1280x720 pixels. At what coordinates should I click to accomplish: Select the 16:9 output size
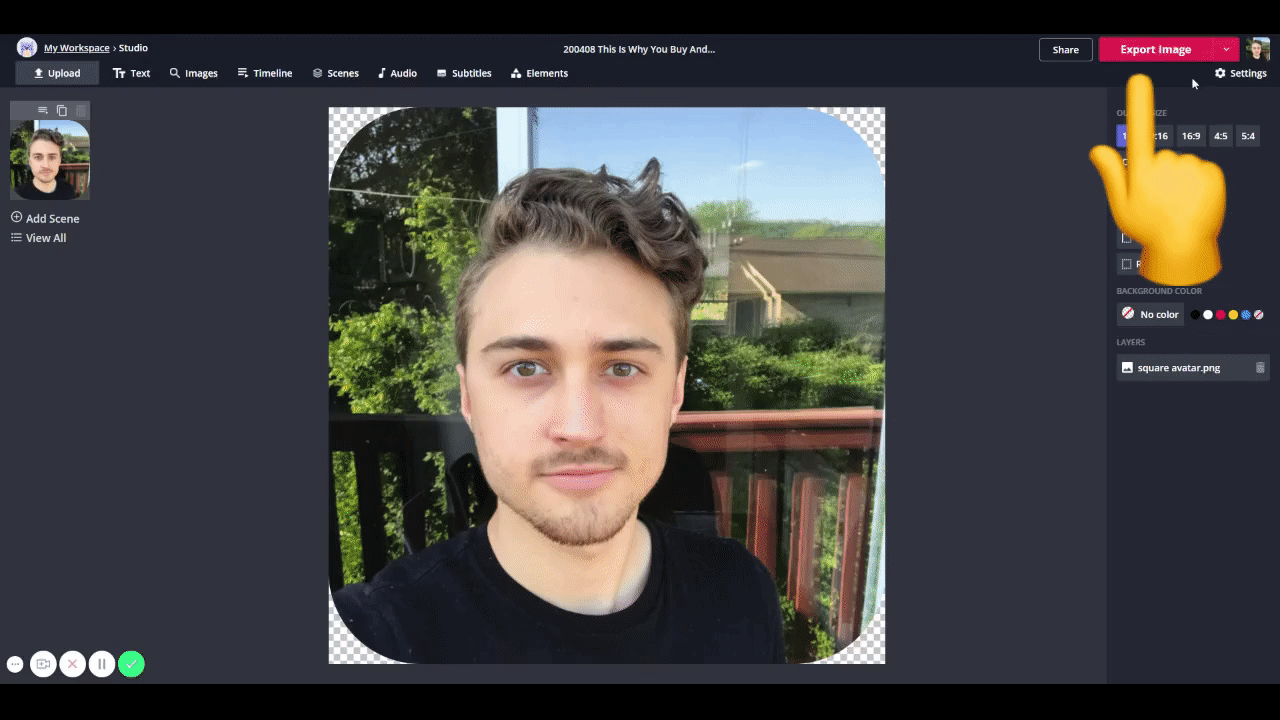1190,136
